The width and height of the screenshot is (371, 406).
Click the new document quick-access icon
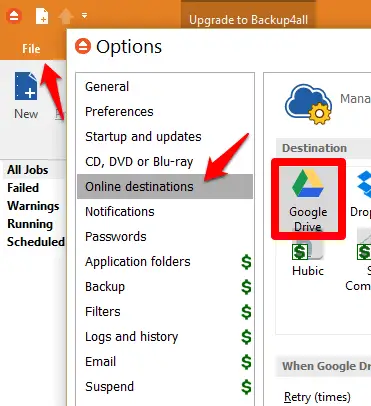(42, 16)
